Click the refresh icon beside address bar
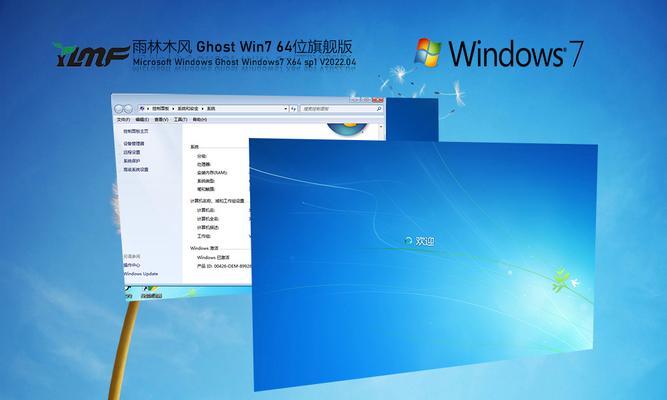This screenshot has height=400, width=667. pos(294,109)
